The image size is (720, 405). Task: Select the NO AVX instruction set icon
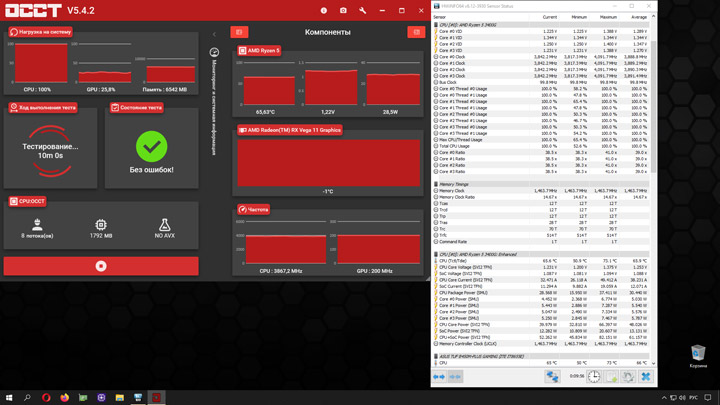pyautogui.click(x=164, y=225)
